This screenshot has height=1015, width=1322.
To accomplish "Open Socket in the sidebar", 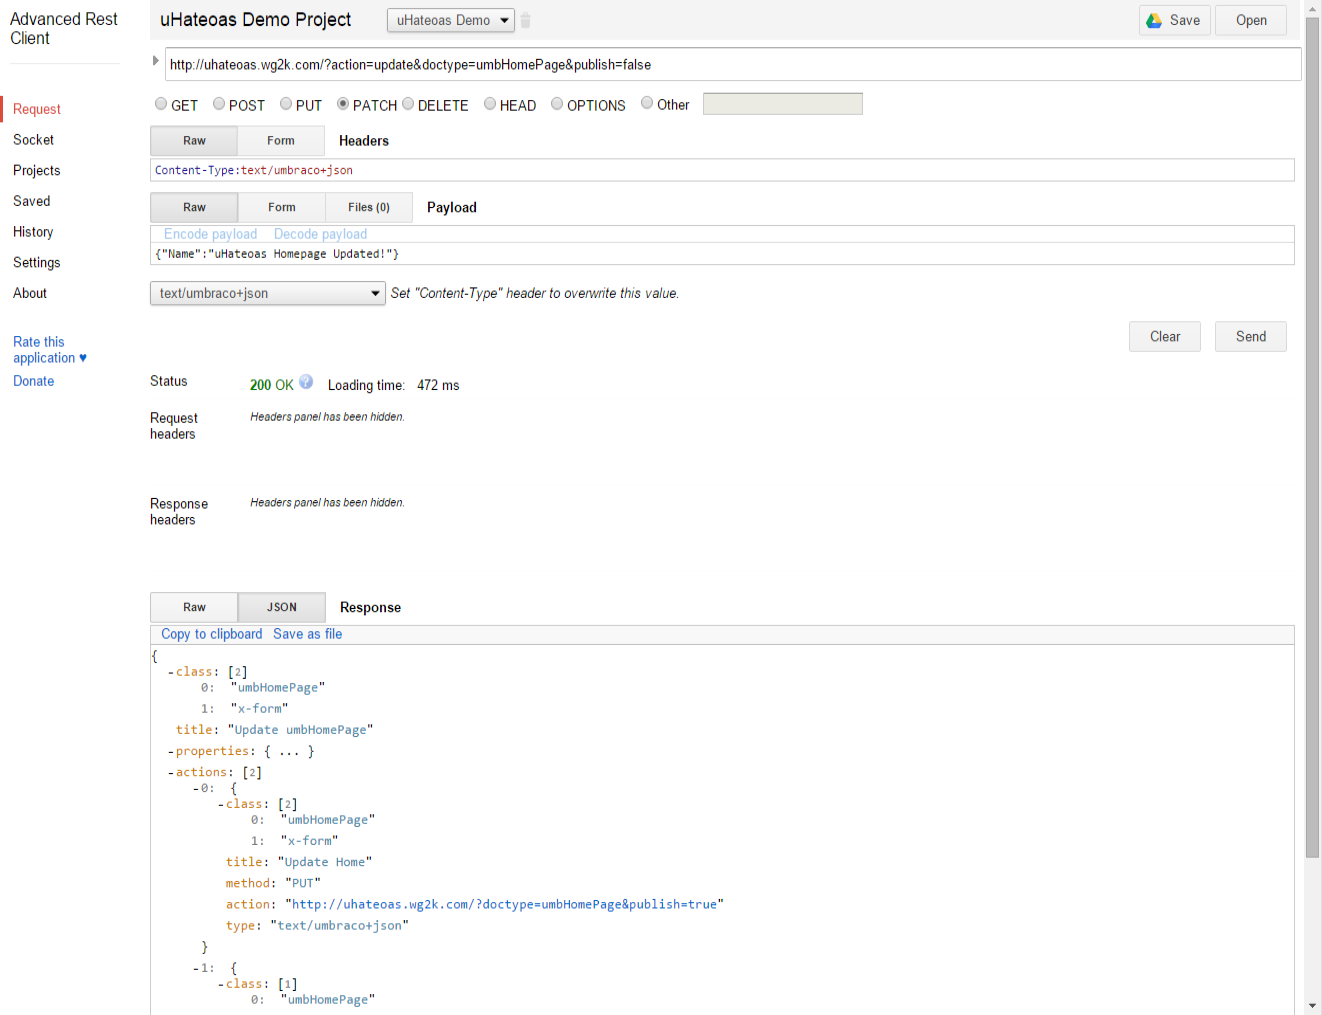I will tap(33, 140).
